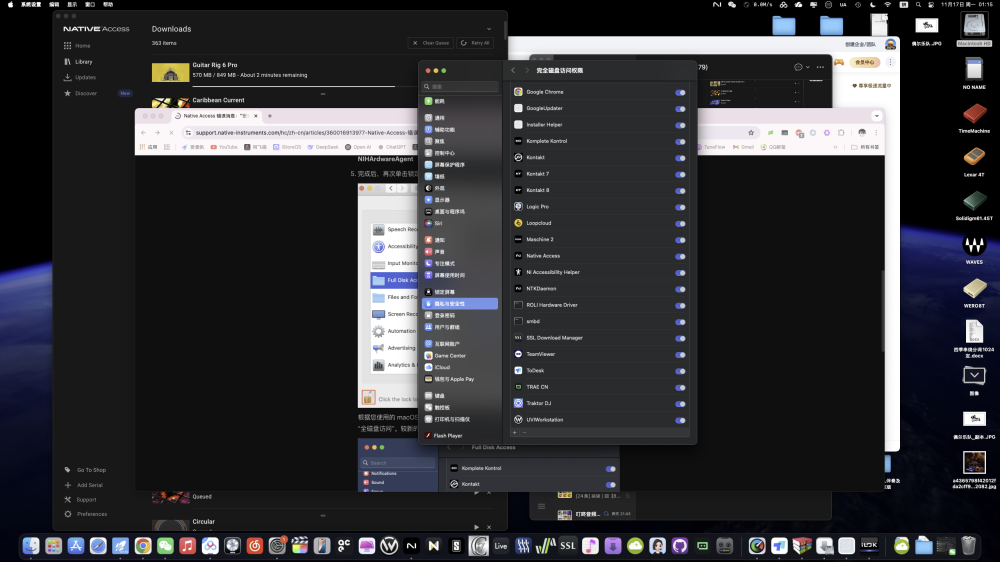Click the Retry All button

point(475,43)
